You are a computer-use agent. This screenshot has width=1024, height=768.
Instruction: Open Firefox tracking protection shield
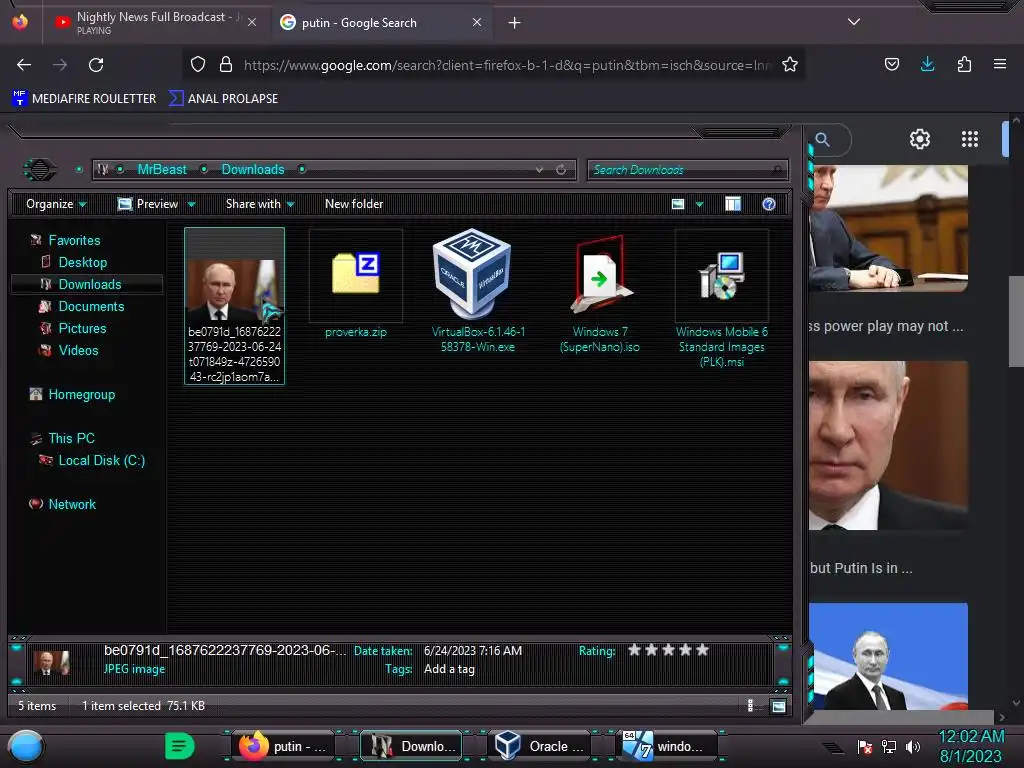pyautogui.click(x=198, y=64)
